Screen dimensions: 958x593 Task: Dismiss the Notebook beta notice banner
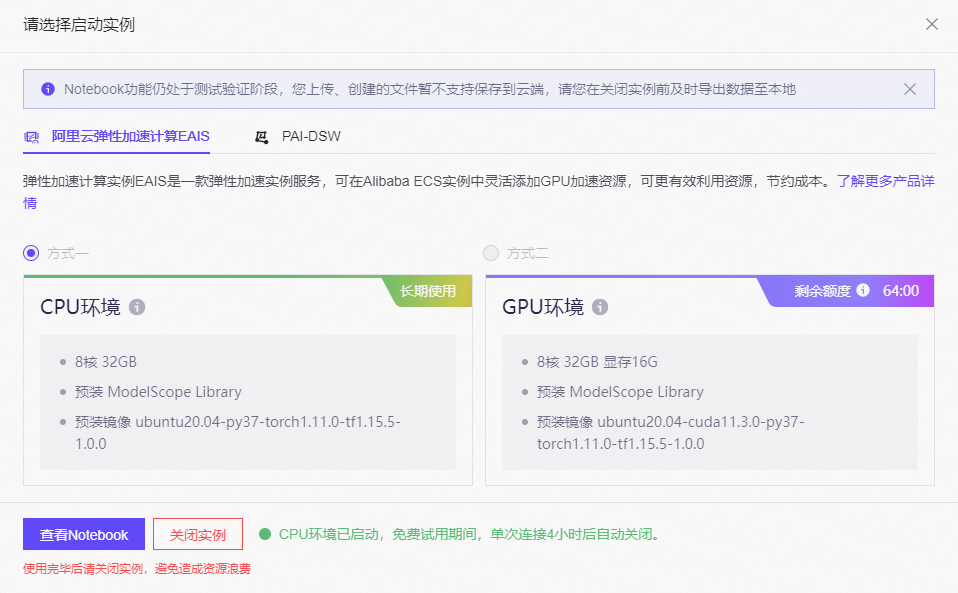tap(910, 89)
